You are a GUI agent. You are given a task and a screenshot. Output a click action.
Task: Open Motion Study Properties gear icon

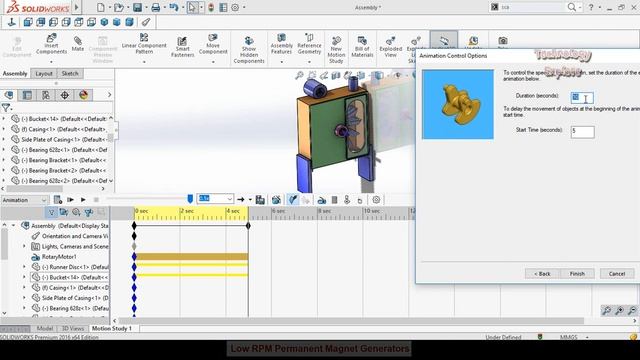click(376, 200)
